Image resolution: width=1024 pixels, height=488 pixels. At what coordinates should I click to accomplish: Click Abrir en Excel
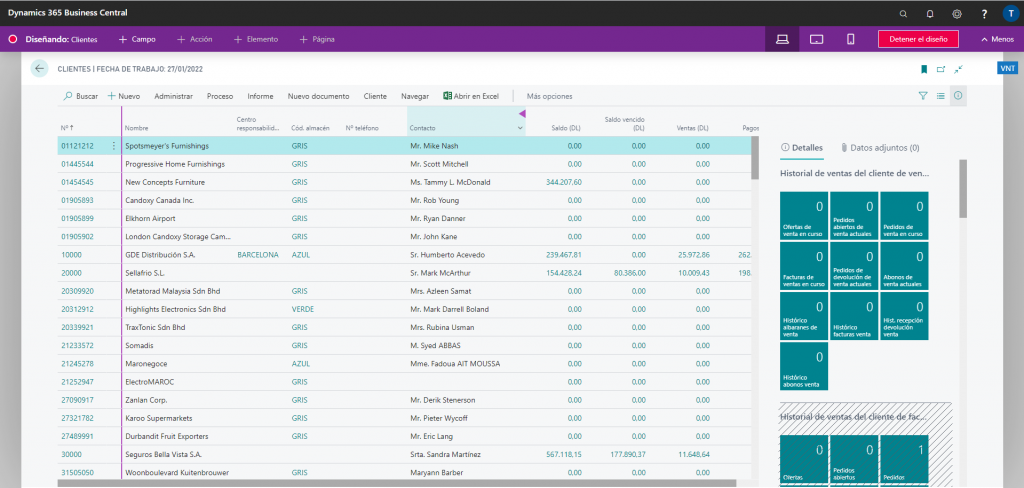[x=471, y=96]
